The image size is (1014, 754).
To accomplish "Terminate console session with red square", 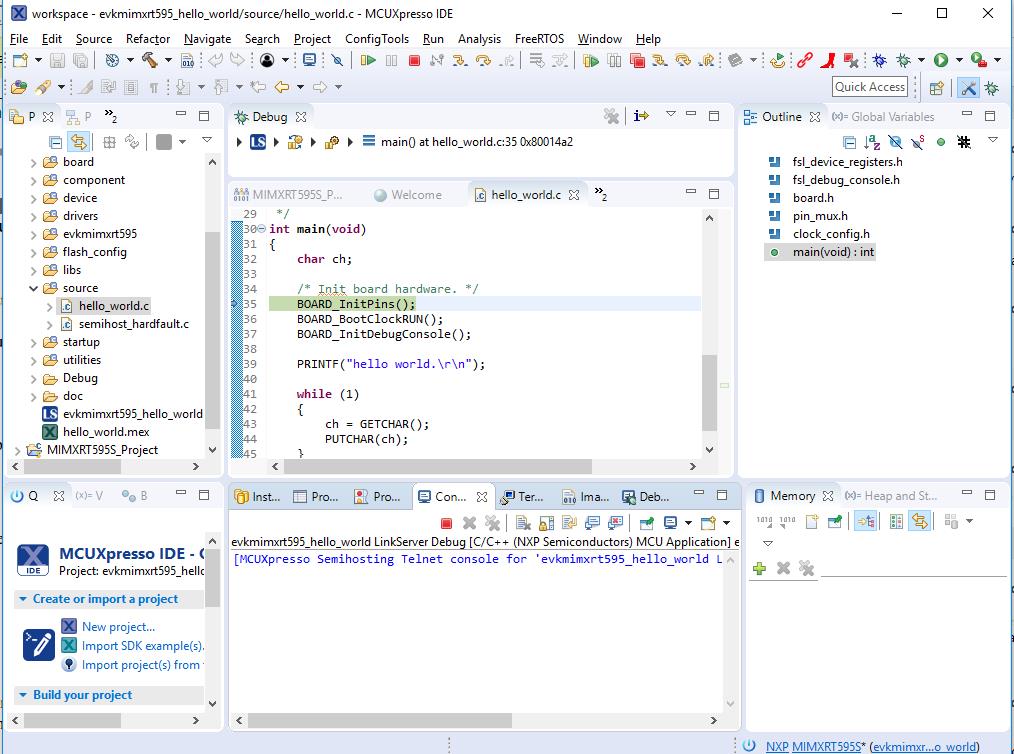I will [x=447, y=523].
